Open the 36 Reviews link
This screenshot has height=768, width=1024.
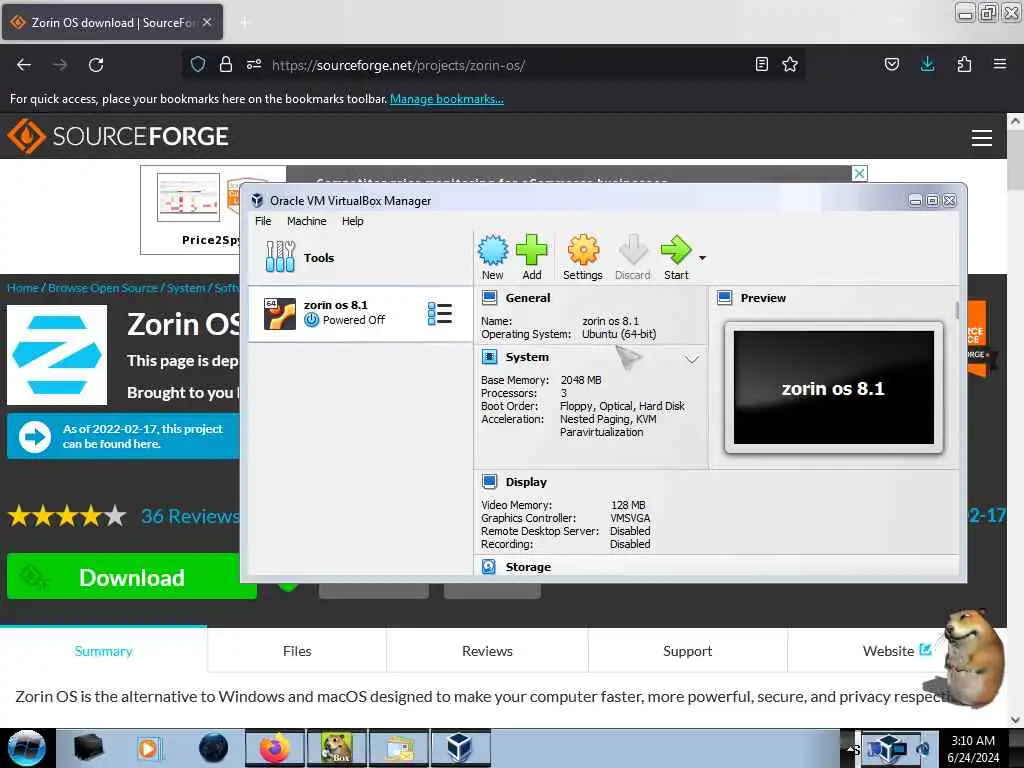191,516
